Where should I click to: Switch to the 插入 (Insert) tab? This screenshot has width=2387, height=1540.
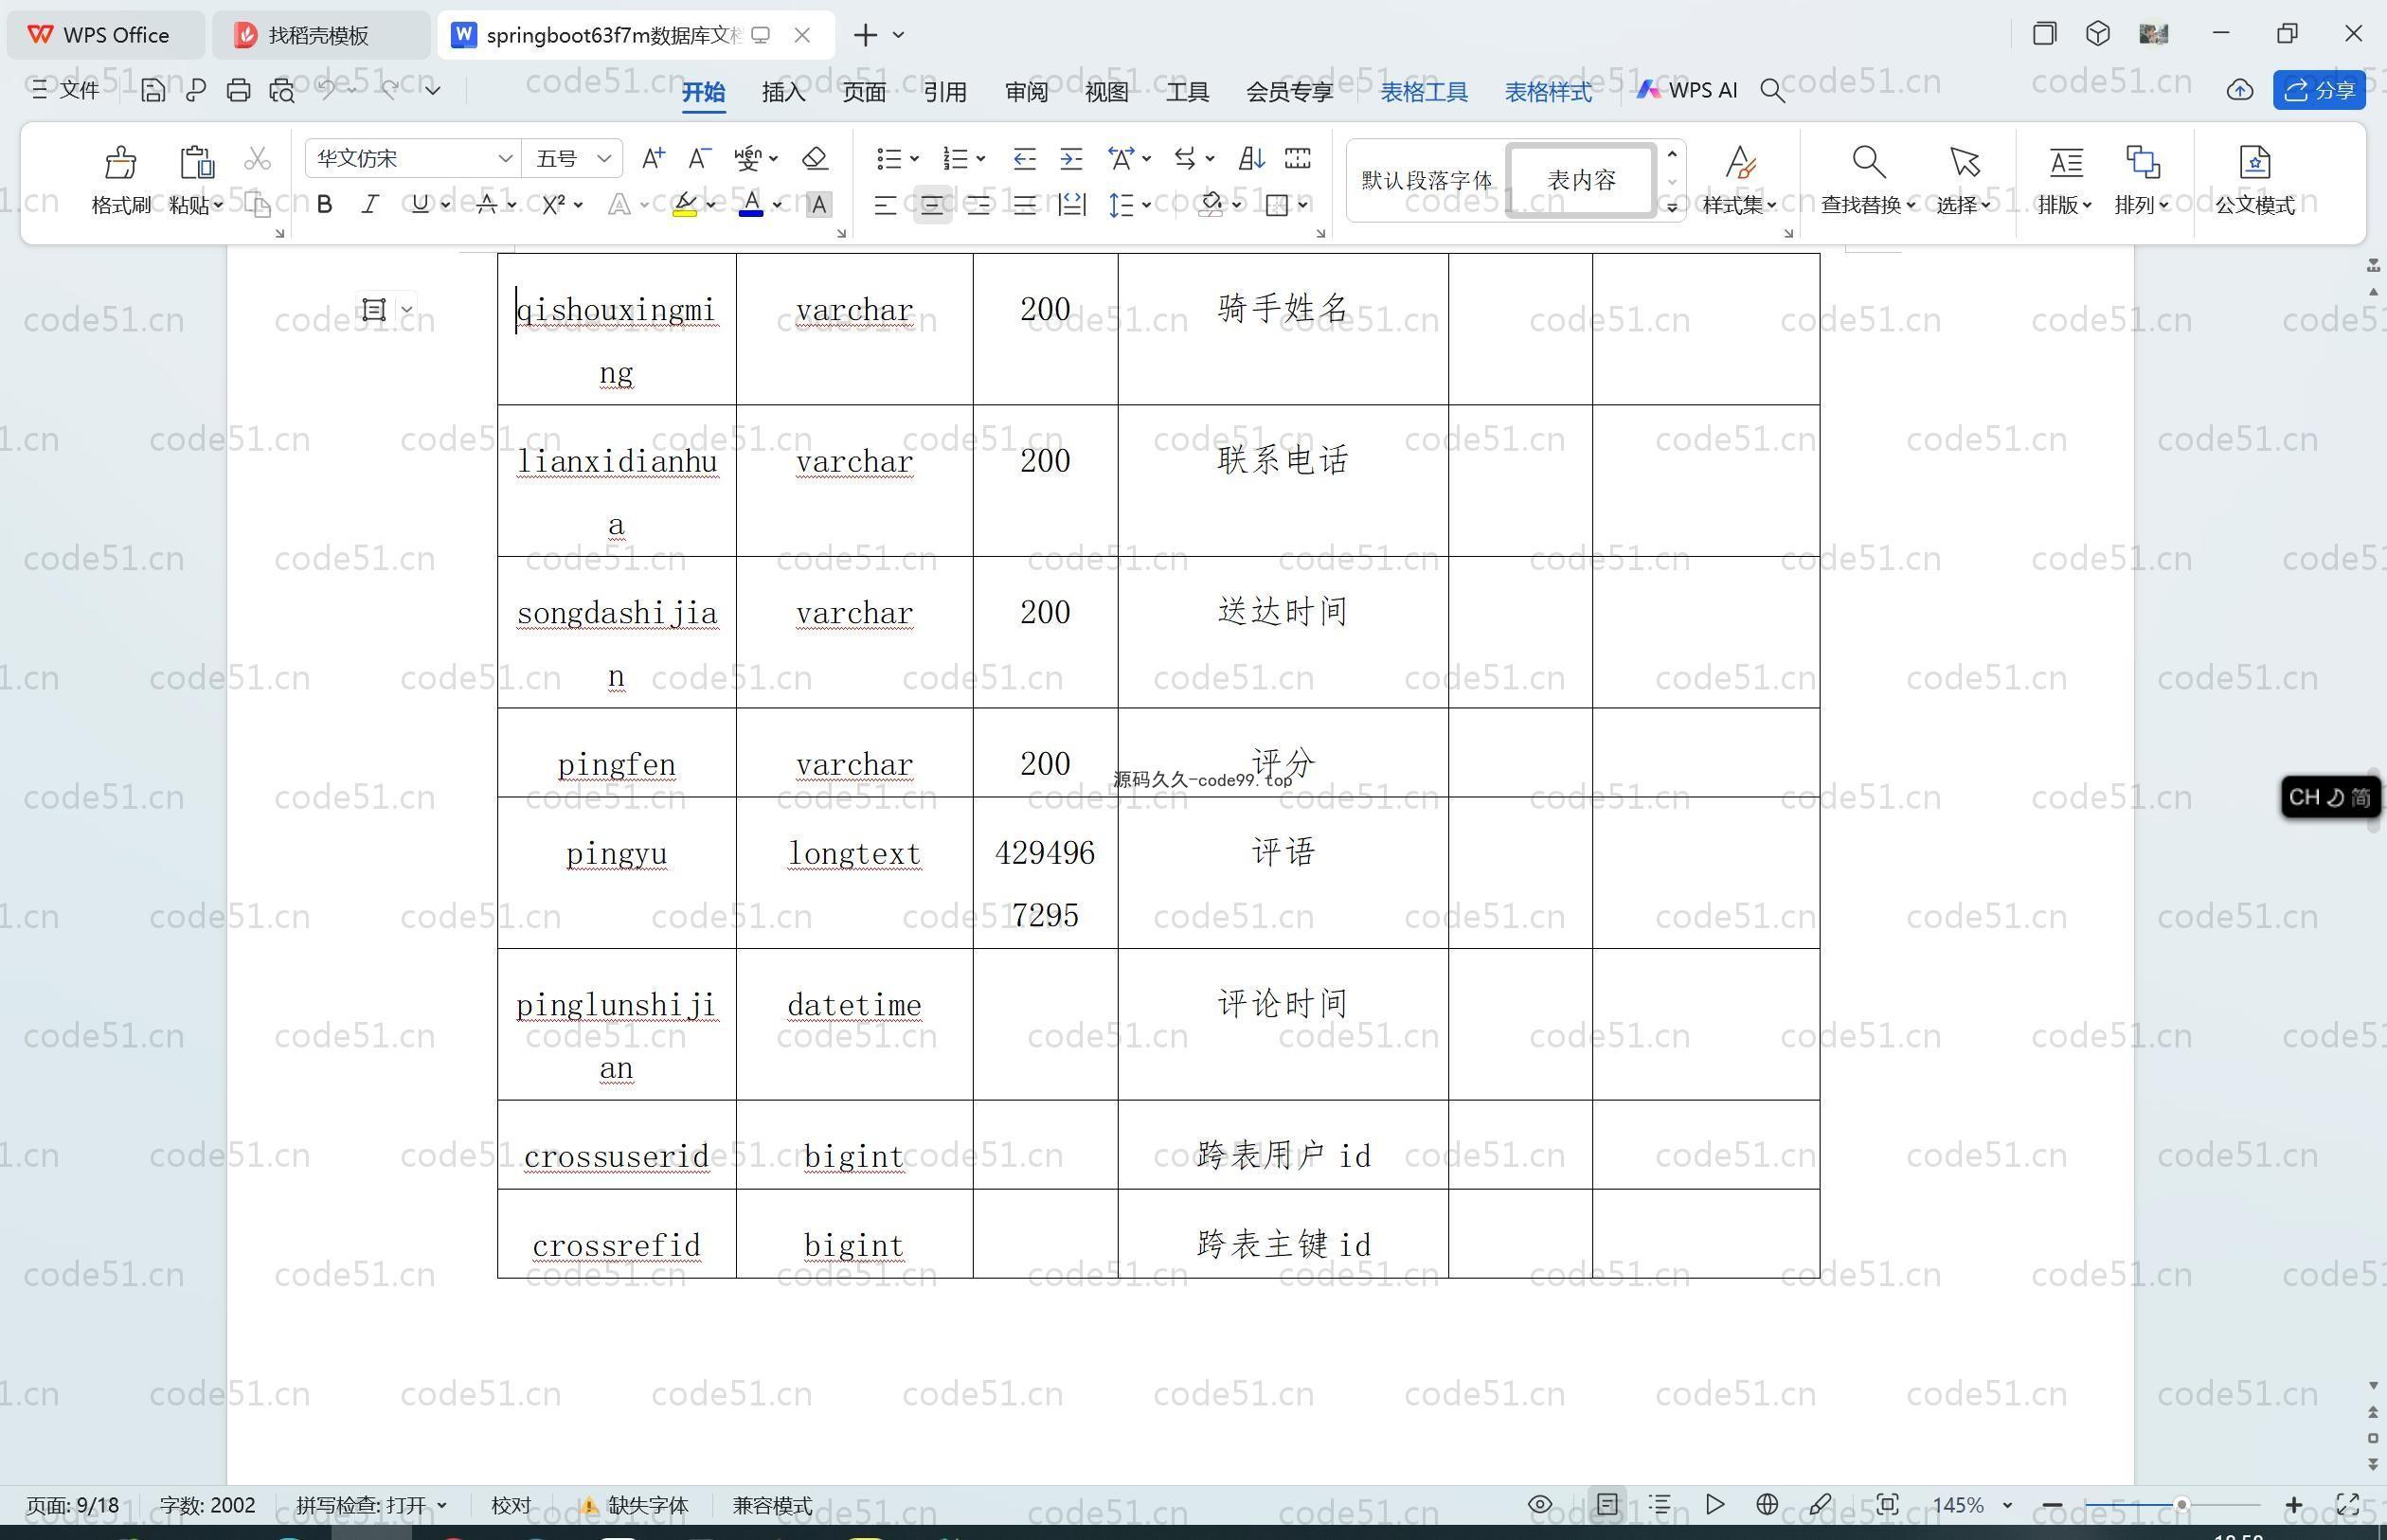[783, 92]
